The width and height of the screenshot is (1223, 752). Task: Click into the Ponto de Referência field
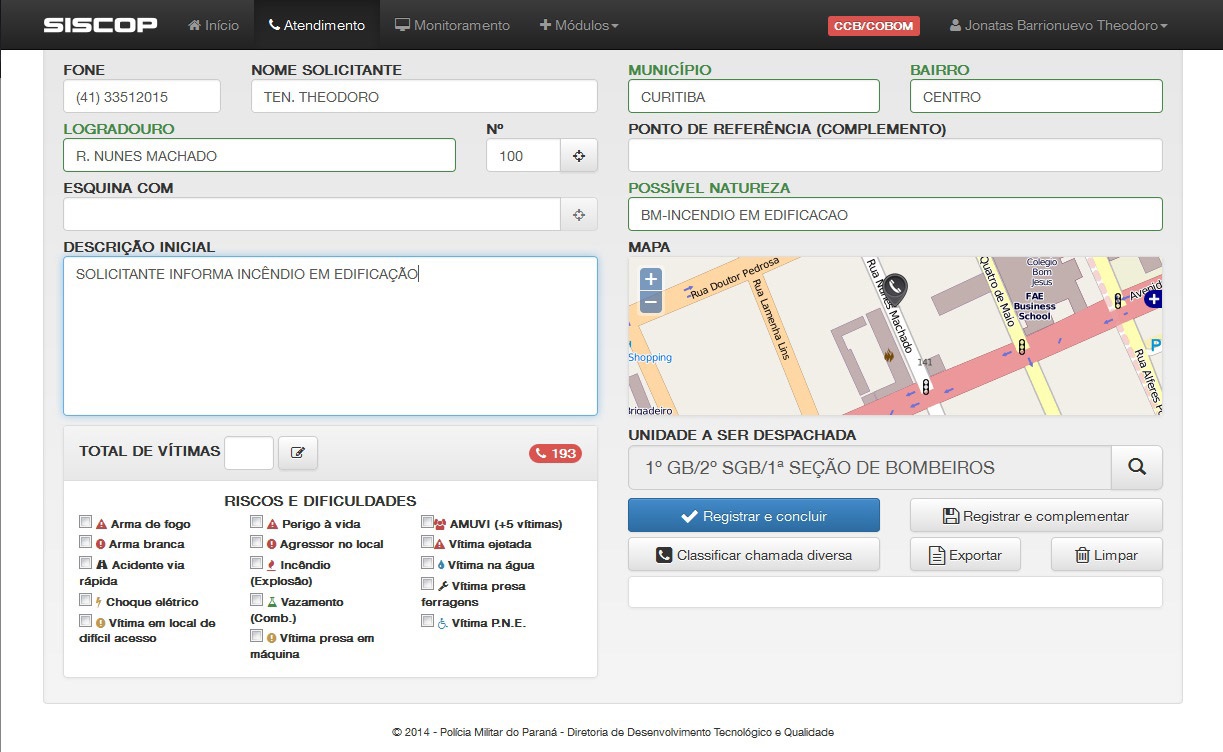pyautogui.click(x=895, y=155)
